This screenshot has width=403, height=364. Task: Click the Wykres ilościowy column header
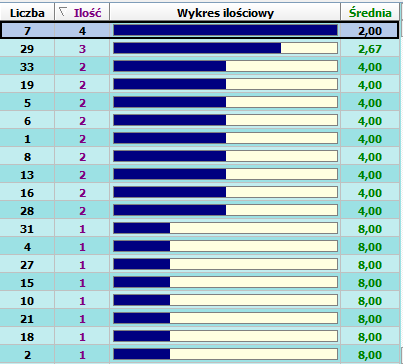(225, 13)
